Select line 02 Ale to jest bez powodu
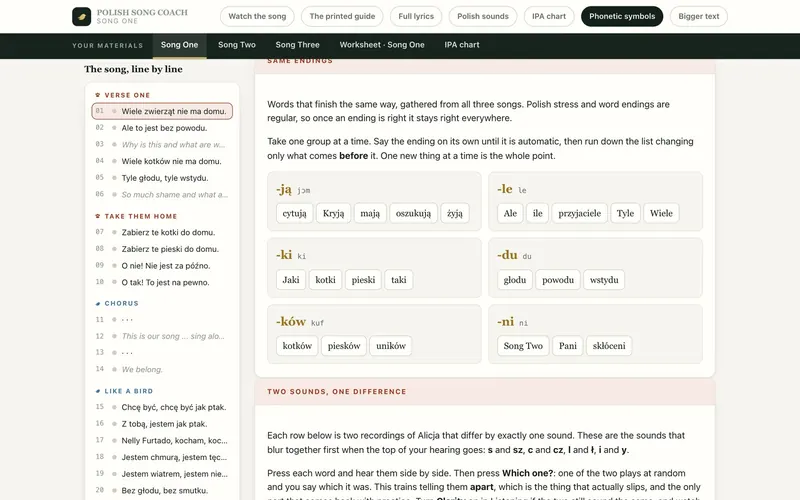The height and width of the screenshot is (500, 800). click(x=162, y=128)
